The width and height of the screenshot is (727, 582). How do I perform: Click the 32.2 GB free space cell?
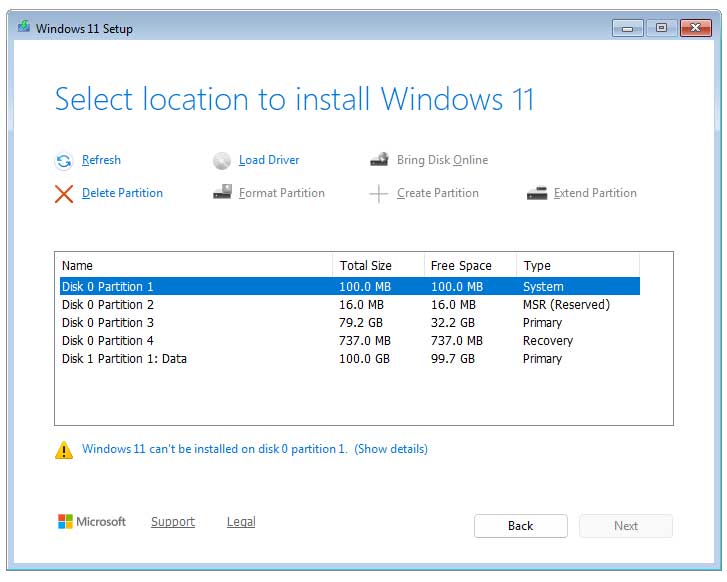(453, 323)
